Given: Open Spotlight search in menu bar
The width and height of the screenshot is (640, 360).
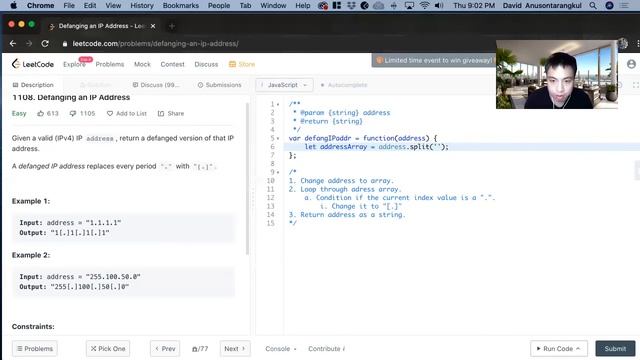Looking at the screenshot, I should tap(593, 5).
